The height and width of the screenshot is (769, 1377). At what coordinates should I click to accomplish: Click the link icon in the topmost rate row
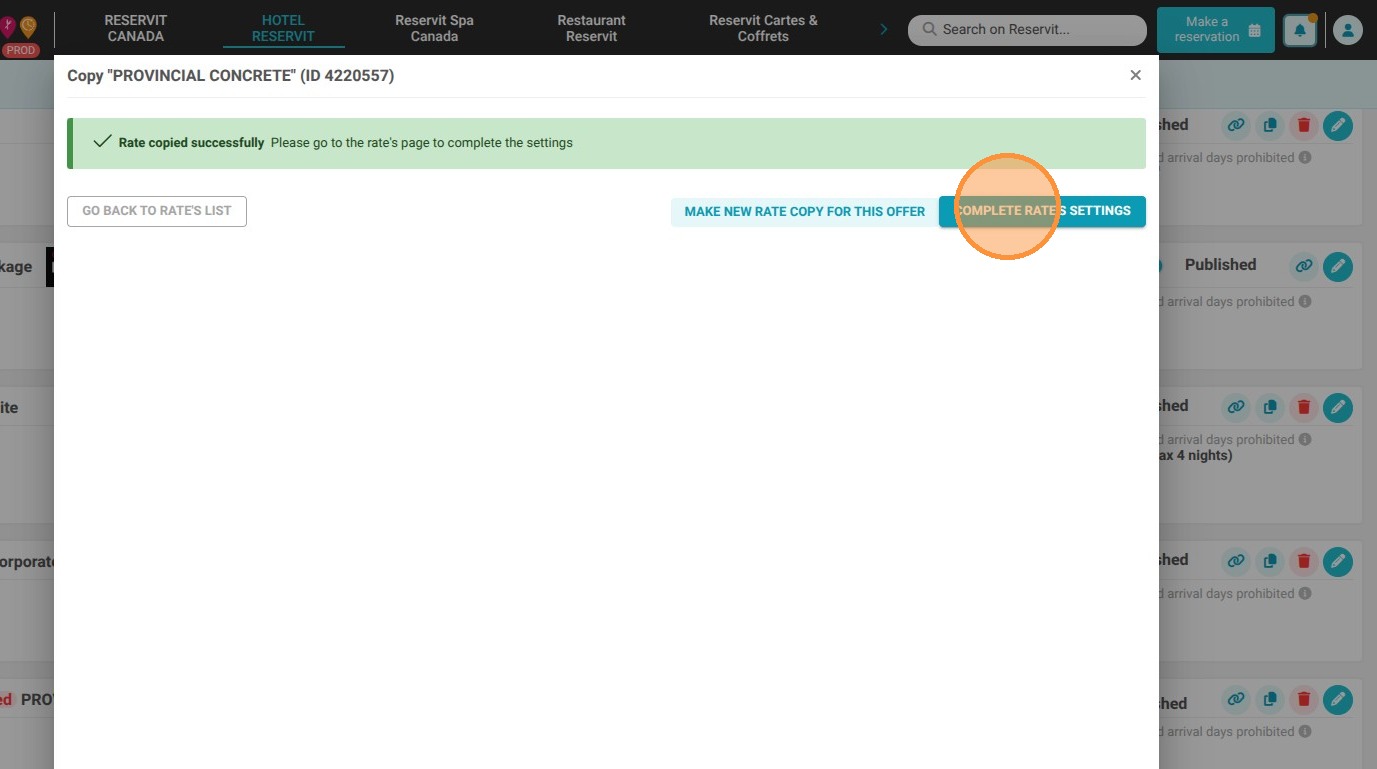click(x=1237, y=126)
